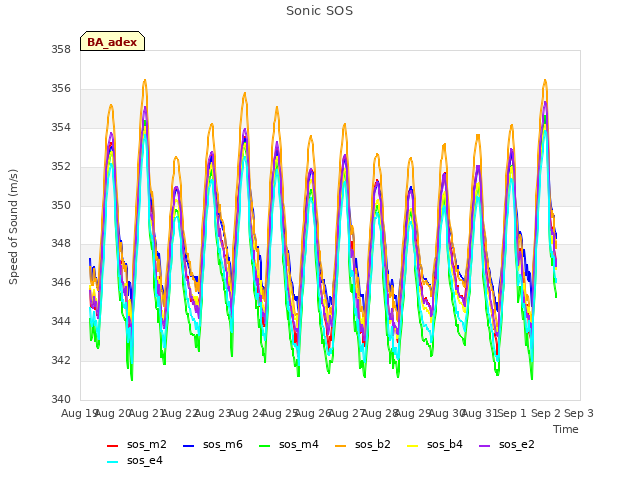Select the sos_e4 legend label

[144, 460]
